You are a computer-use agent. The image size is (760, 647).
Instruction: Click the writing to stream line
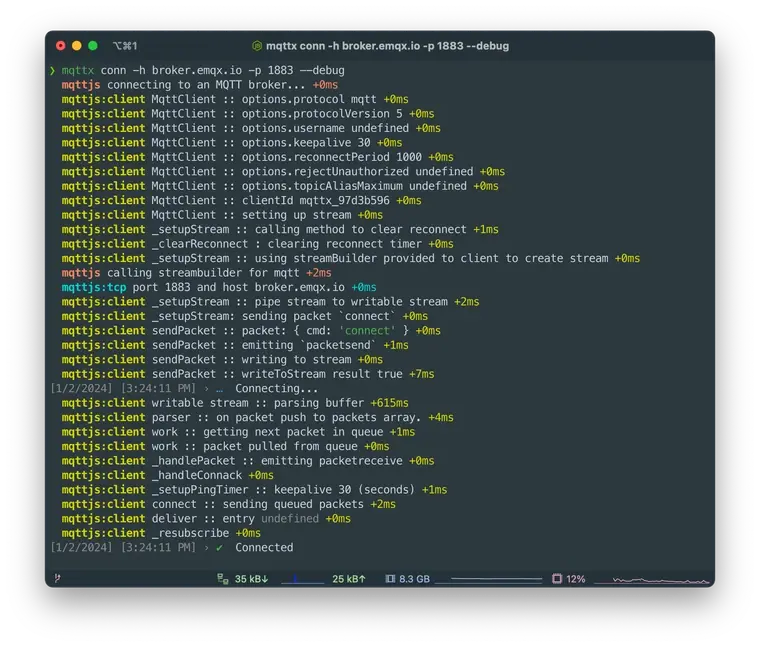click(222, 360)
